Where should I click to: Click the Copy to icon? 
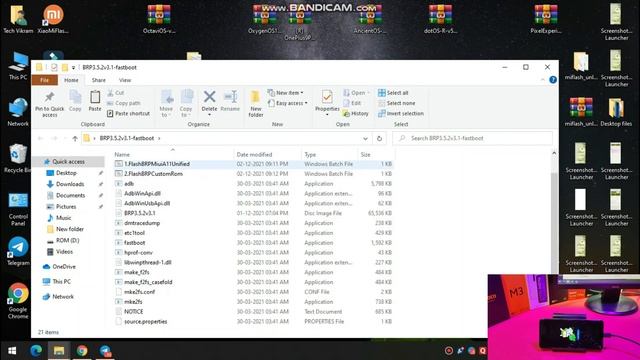coord(186,98)
